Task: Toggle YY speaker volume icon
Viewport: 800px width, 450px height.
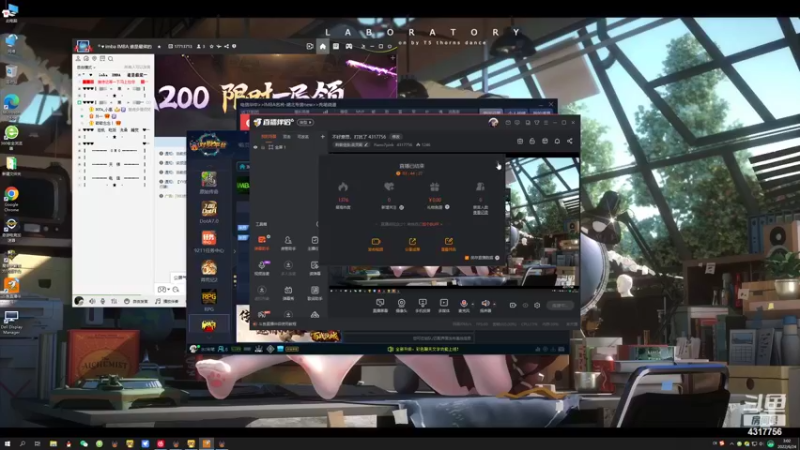Action: 92,302
